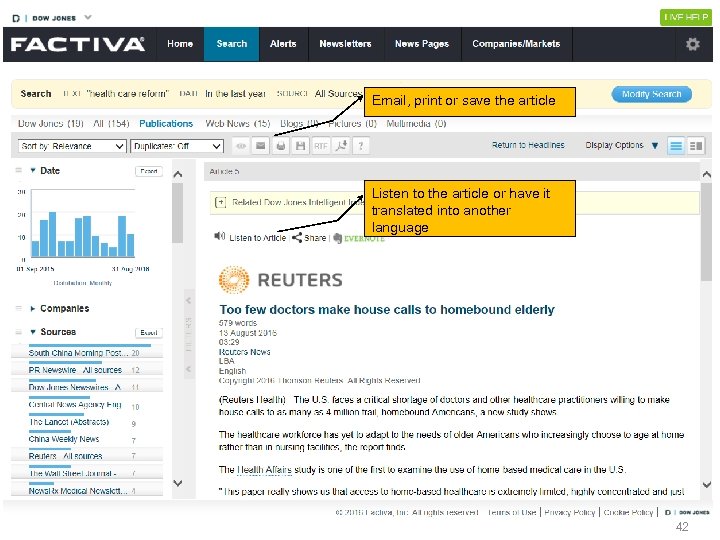The image size is (720, 540).
Task: Click Expand button in Sources panel
Action: [149, 332]
